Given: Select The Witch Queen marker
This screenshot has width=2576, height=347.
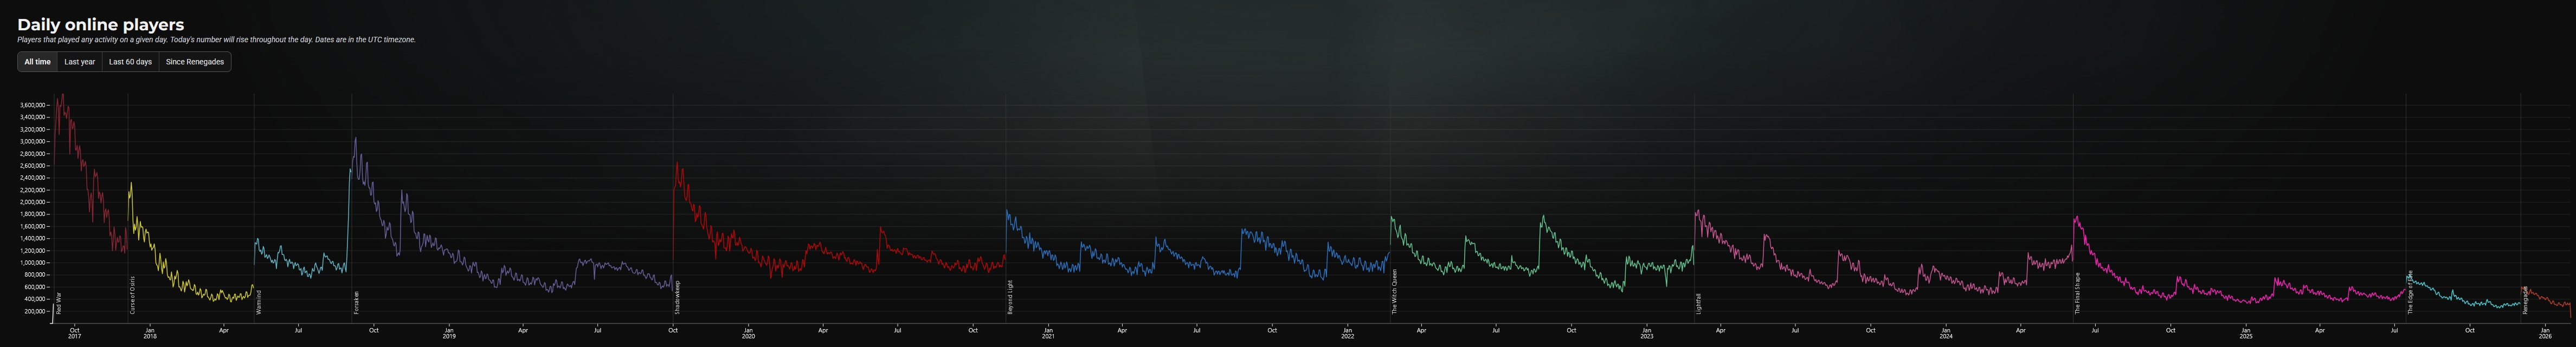Looking at the screenshot, I should point(1394,292).
